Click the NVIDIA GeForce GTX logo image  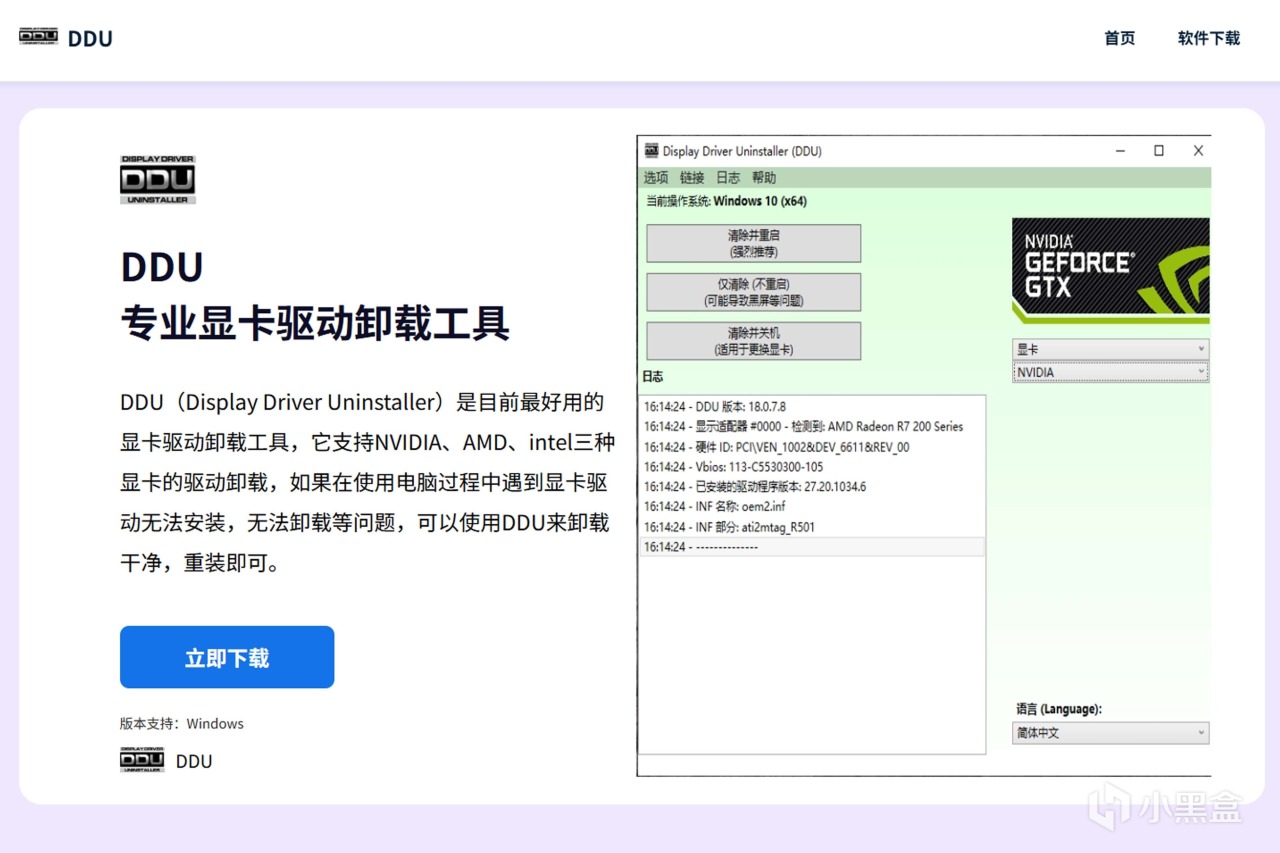coord(1110,271)
